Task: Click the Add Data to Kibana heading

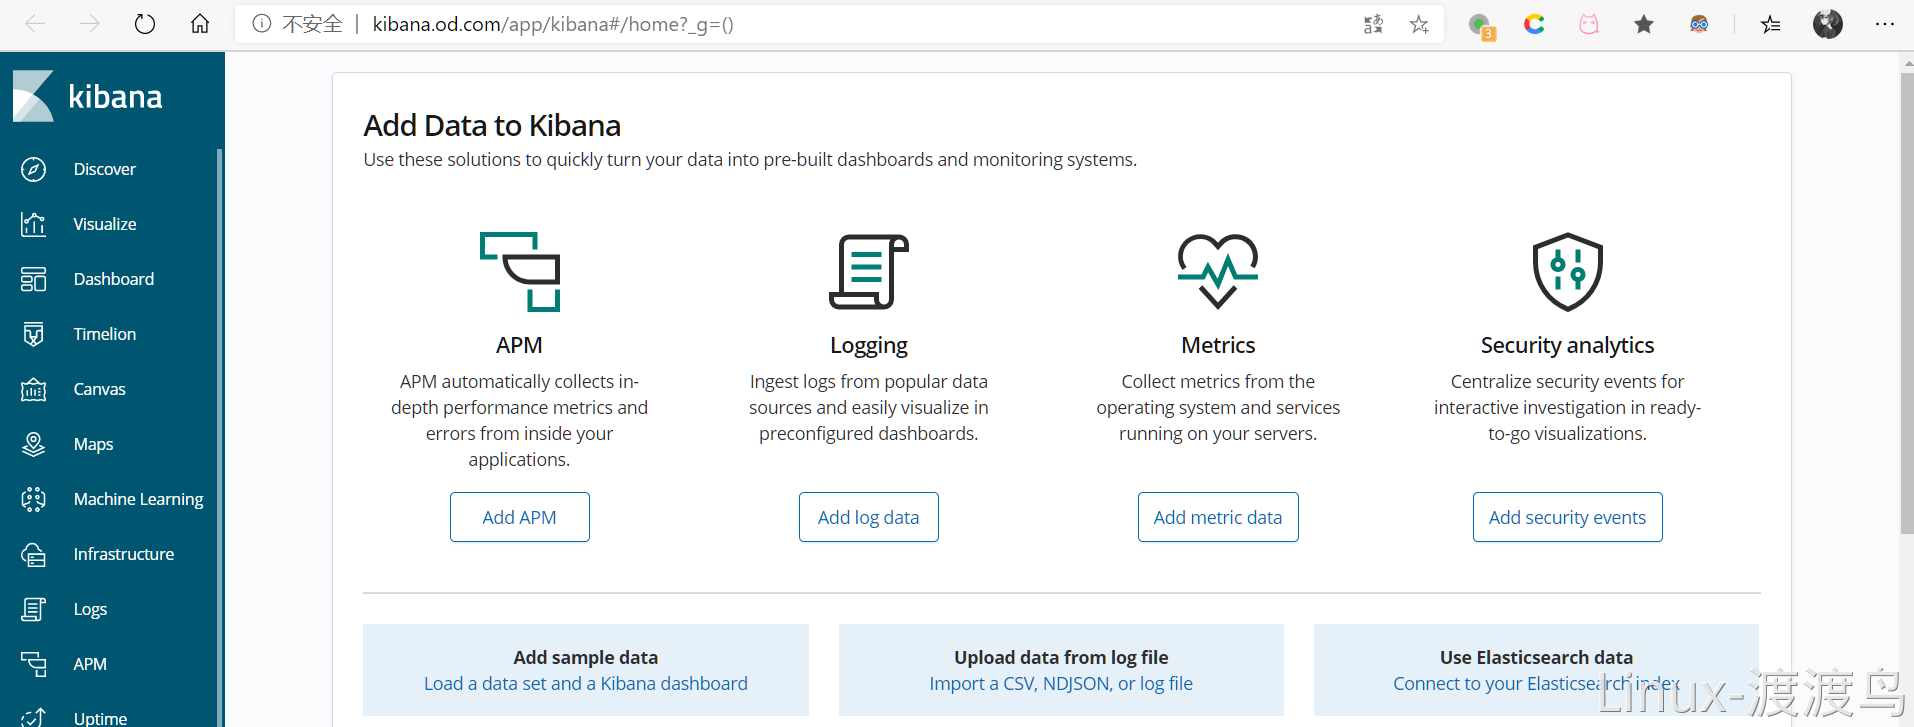Action: tap(492, 125)
